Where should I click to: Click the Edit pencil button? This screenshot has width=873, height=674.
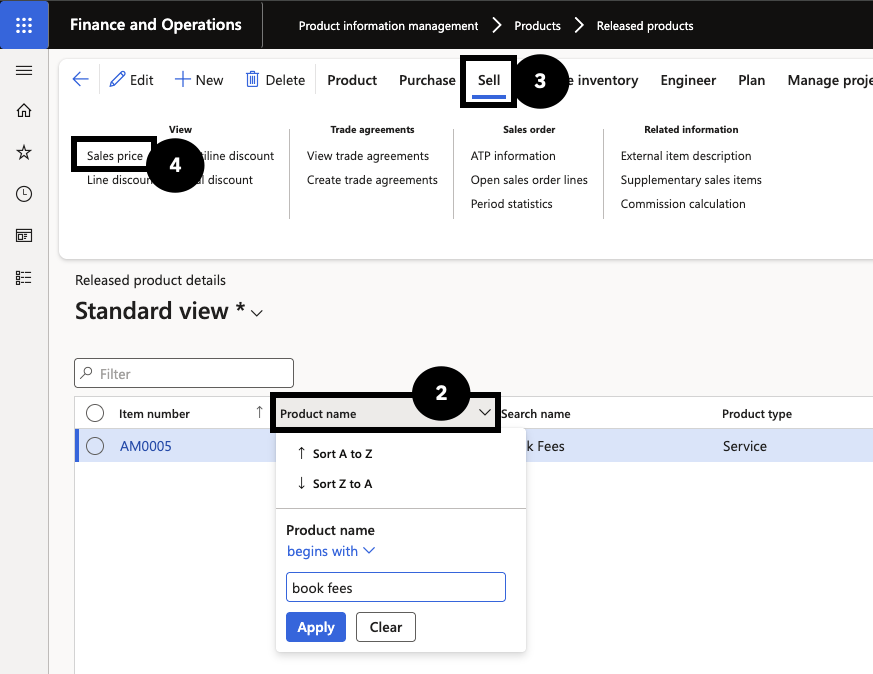pyautogui.click(x=131, y=80)
